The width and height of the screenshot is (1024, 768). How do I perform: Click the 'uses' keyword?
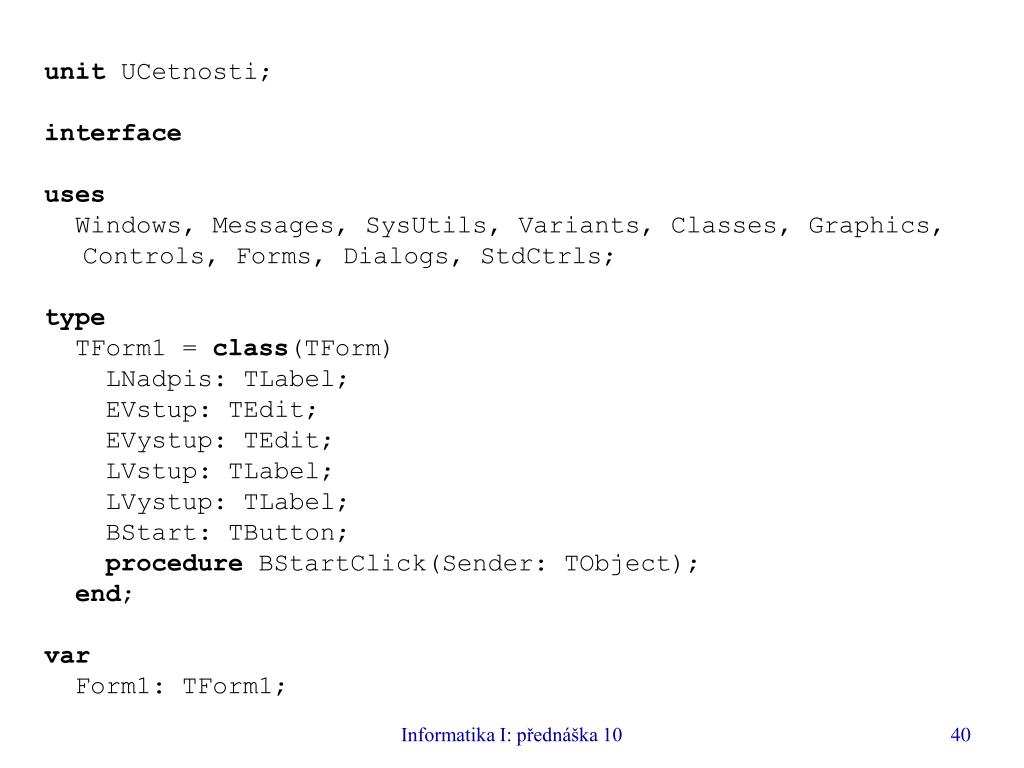74,195
